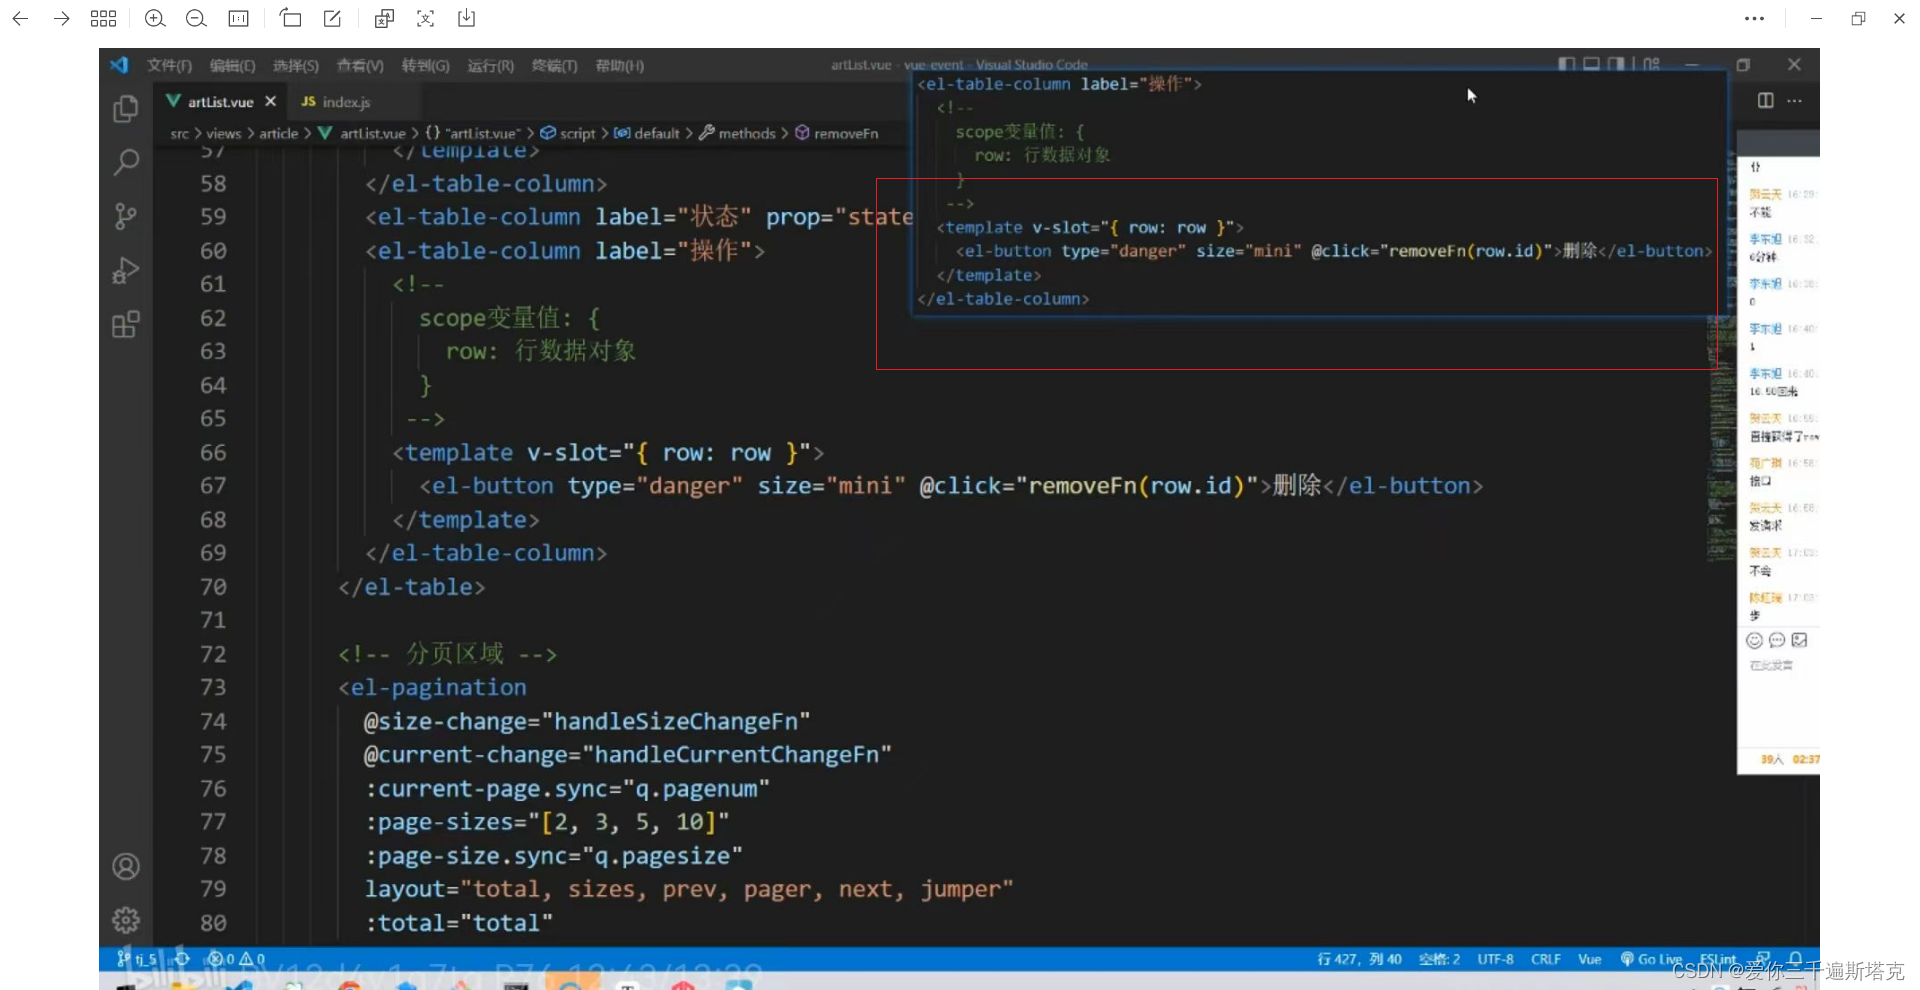Go back to the previous image
Image resolution: width=1920 pixels, height=990 pixels.
20,18
